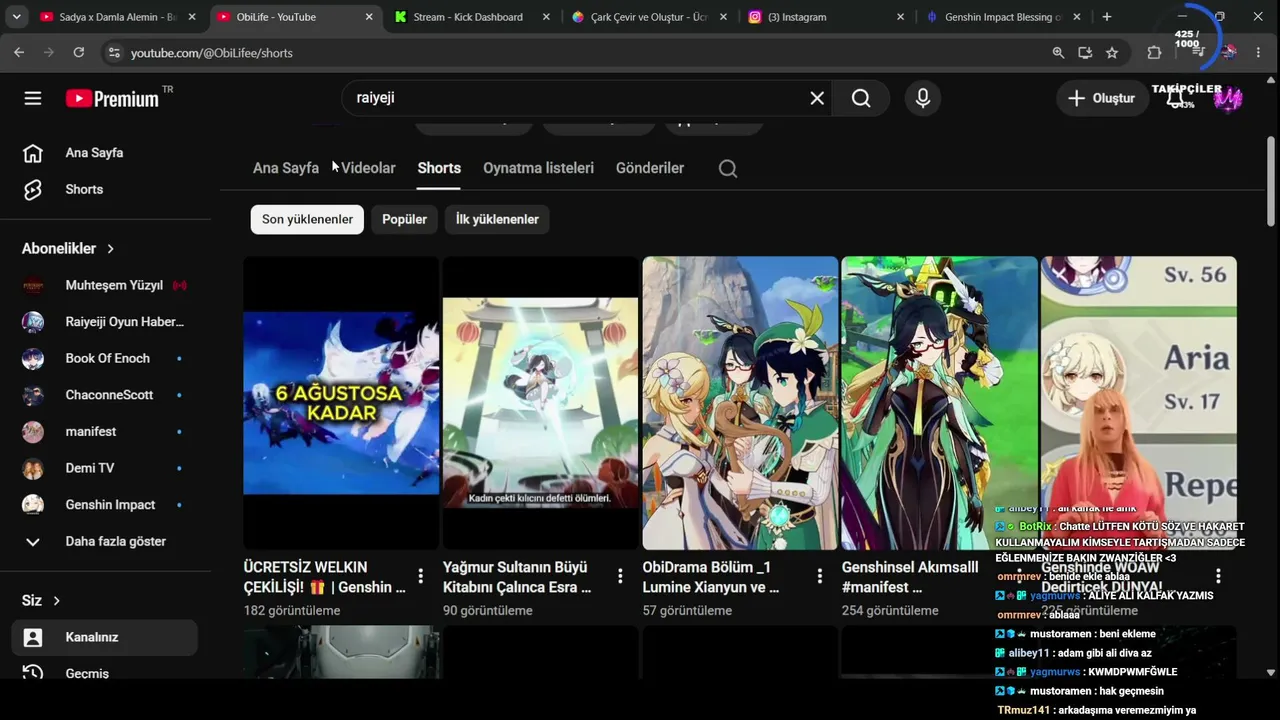The width and height of the screenshot is (1280, 720).
Task: Close the Çark Çevir ve Oluştur tab
Action: tap(723, 17)
